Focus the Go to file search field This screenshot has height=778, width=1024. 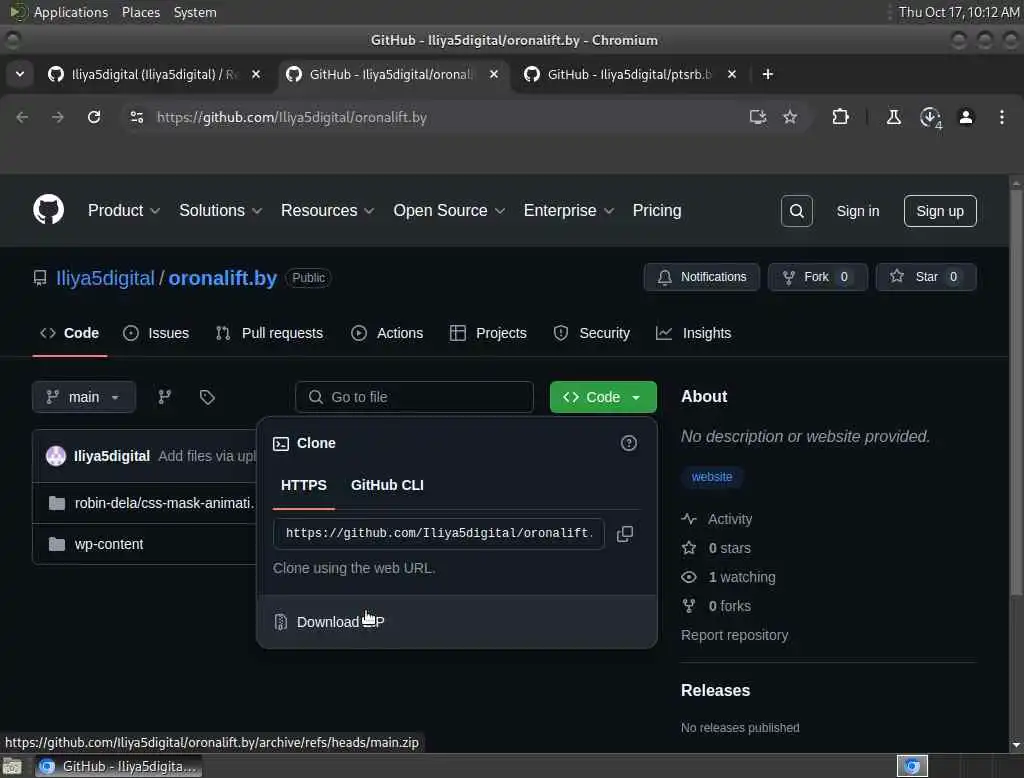click(414, 397)
